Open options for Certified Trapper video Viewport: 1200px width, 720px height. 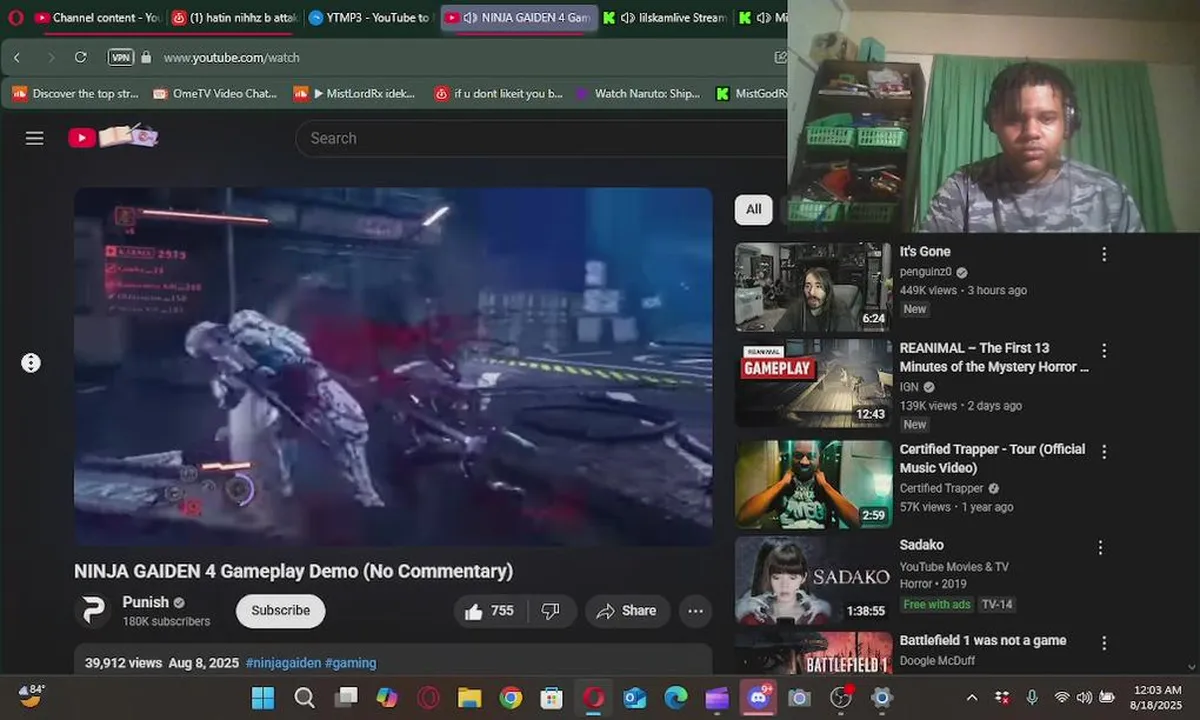click(x=1104, y=452)
